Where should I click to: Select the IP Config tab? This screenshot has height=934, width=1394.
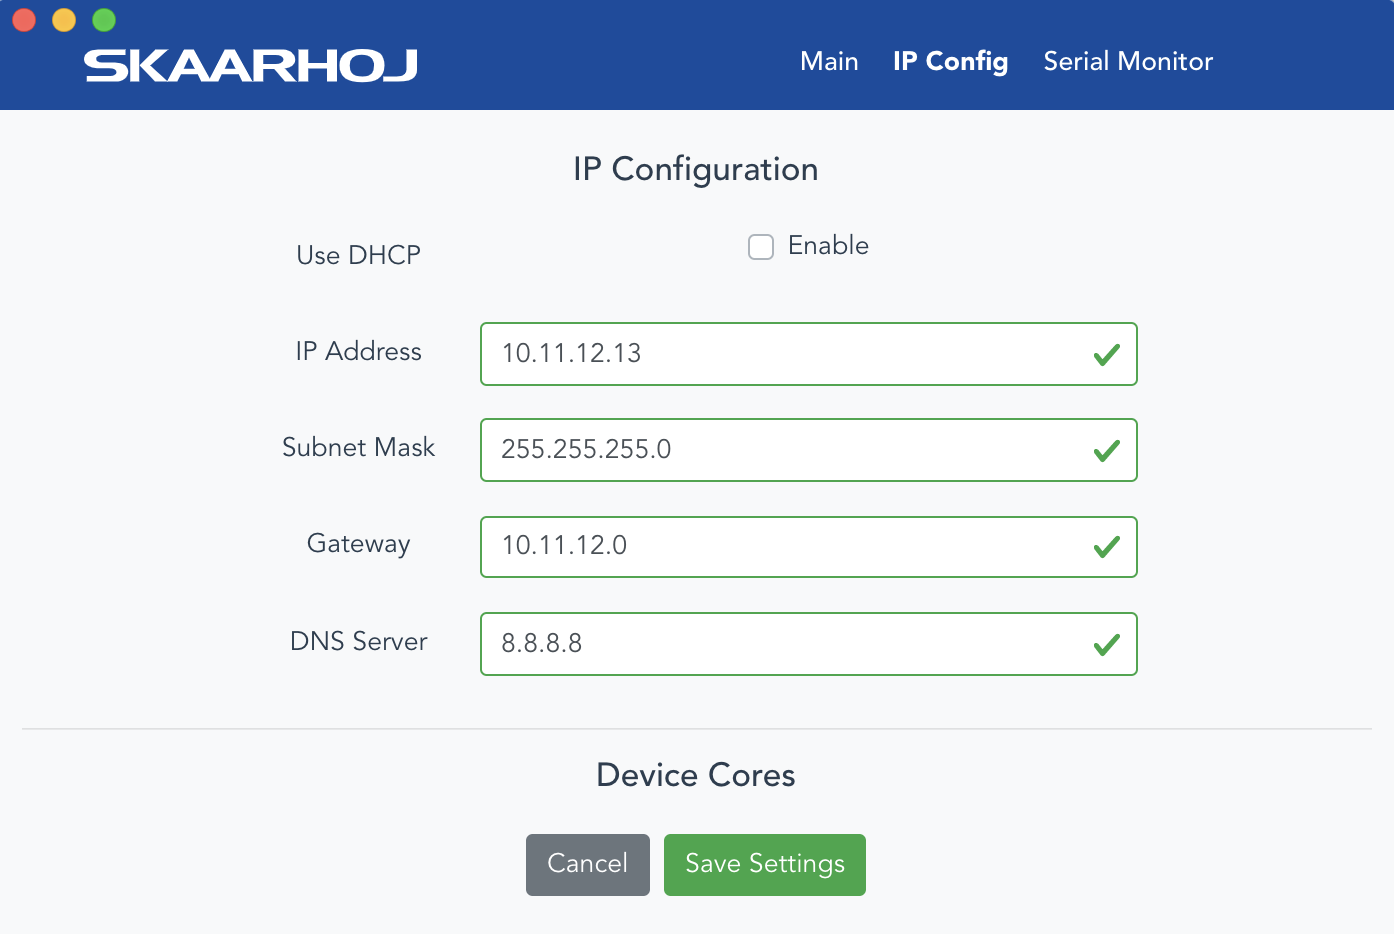[950, 61]
